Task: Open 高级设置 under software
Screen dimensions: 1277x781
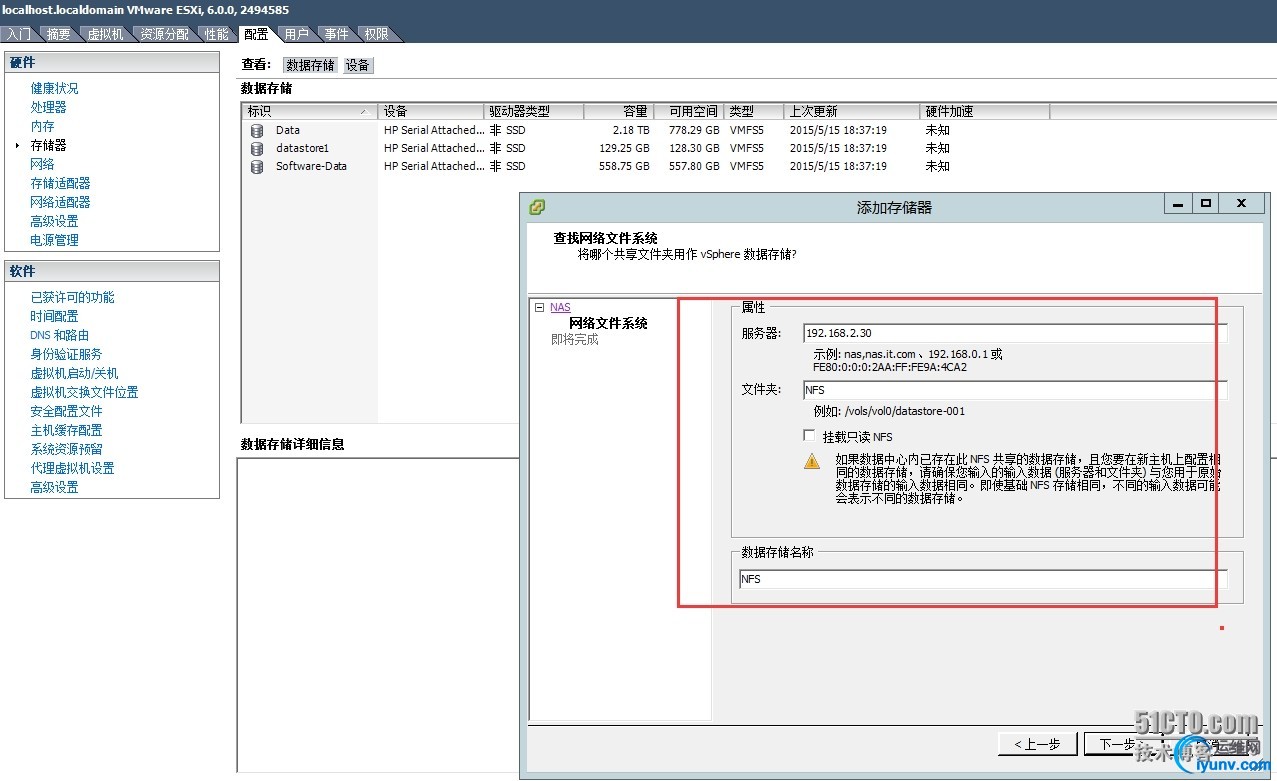Action: pos(54,487)
